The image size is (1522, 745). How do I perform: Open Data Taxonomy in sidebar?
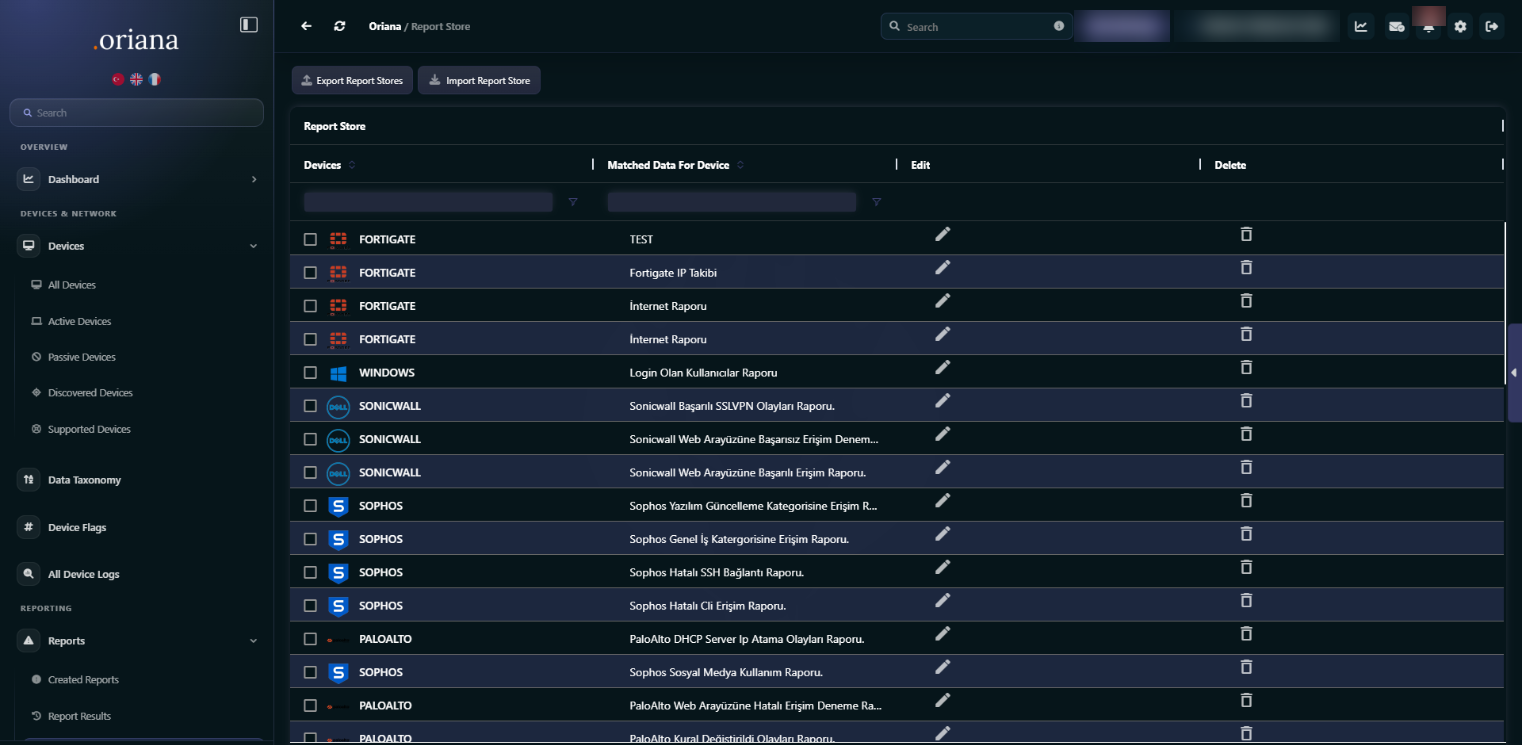tap(84, 480)
